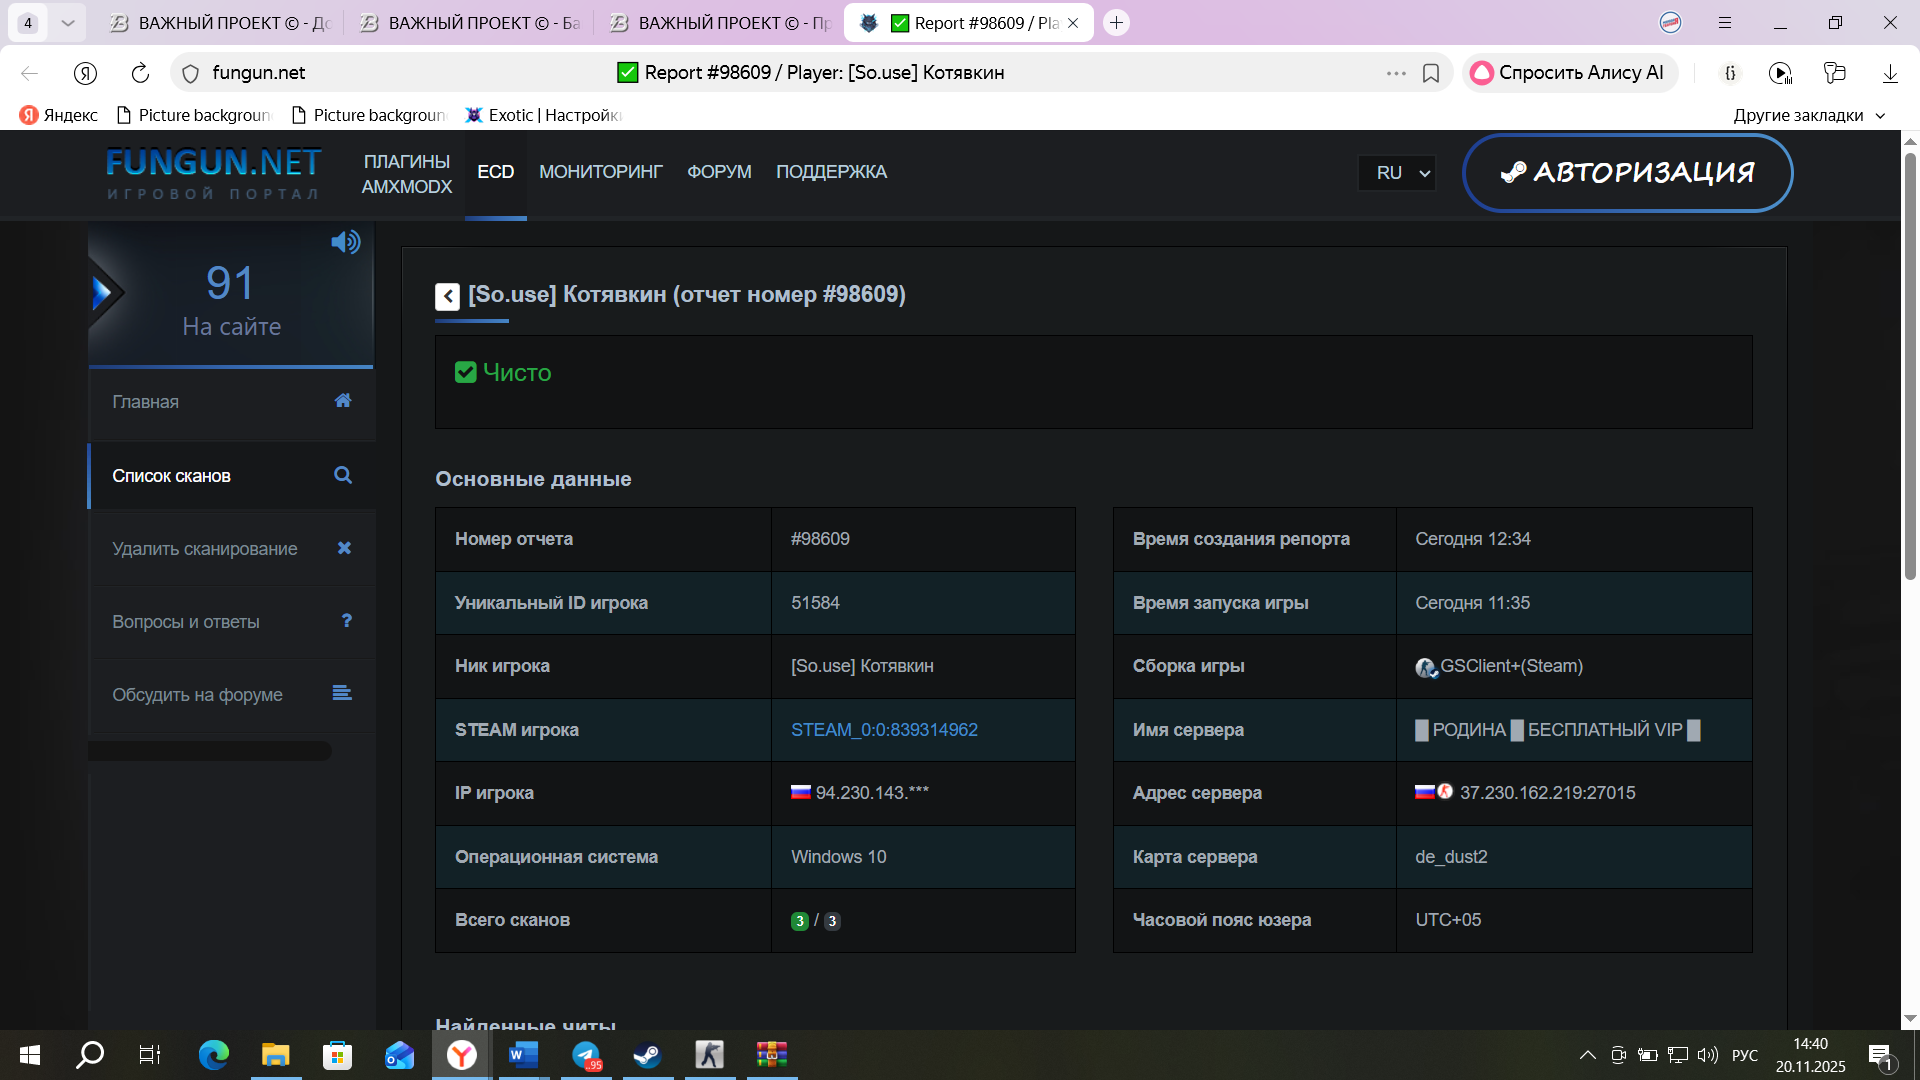The image size is (1920, 1080).
Task: Click back arrow beside report title
Action: pyautogui.click(x=447, y=296)
